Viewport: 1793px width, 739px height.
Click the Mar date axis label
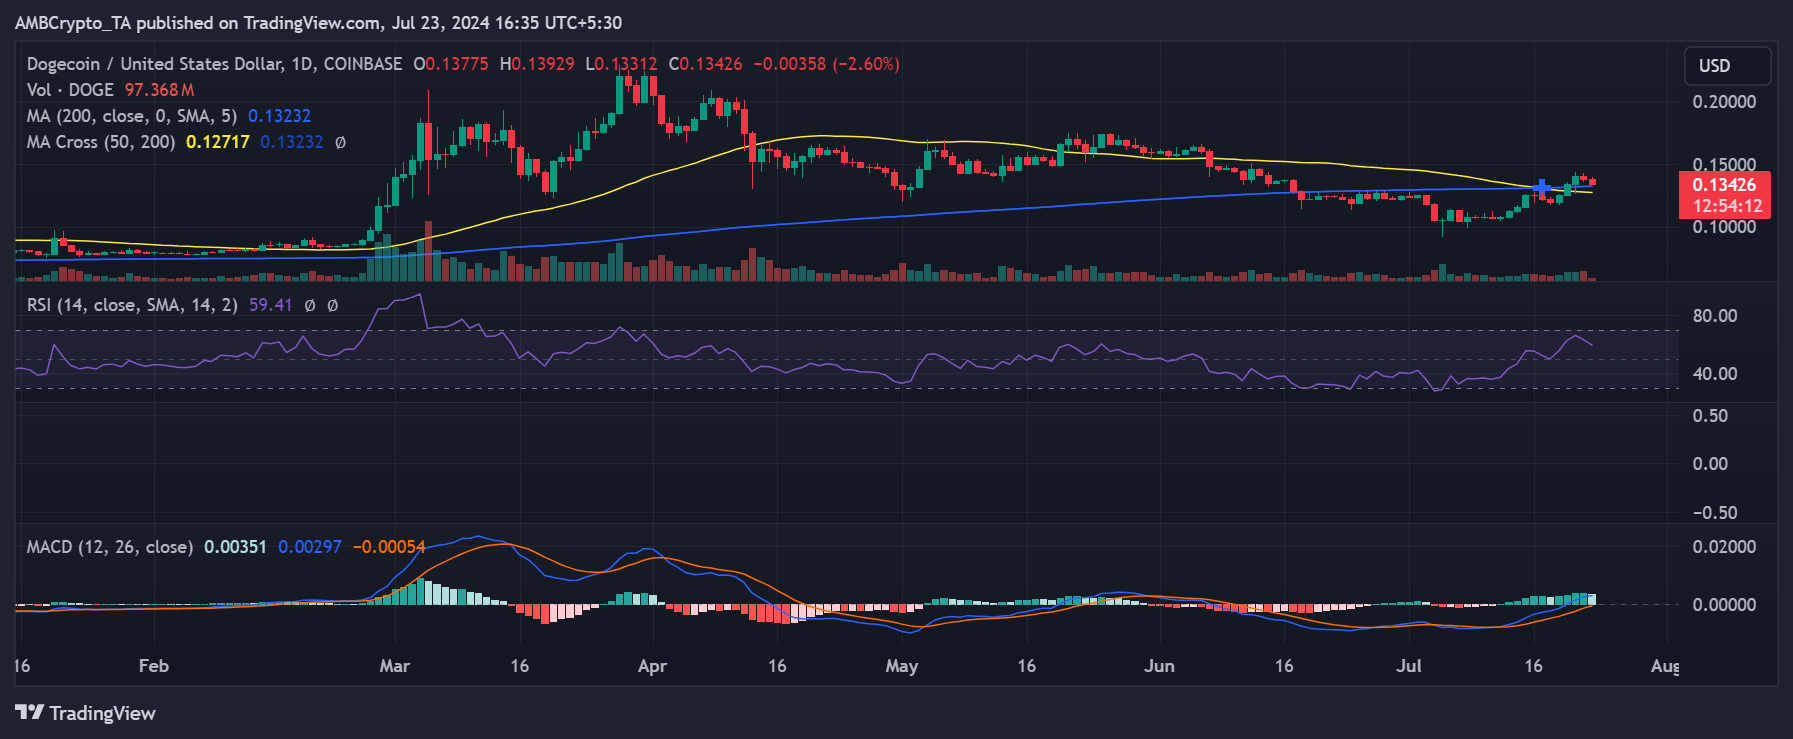tap(395, 666)
